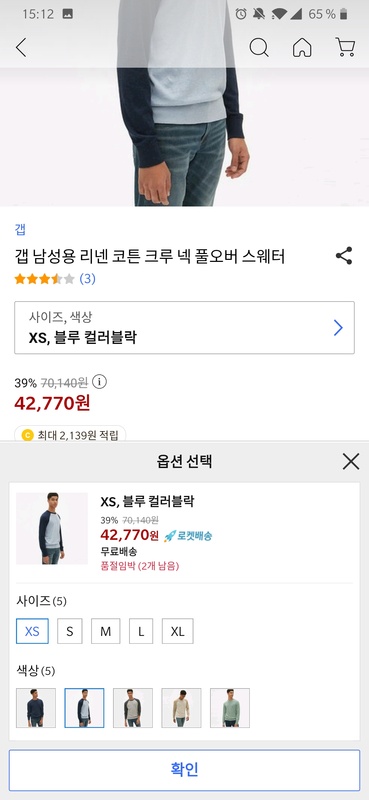Choose size XL option
This screenshot has height=800, width=369.
click(x=178, y=631)
